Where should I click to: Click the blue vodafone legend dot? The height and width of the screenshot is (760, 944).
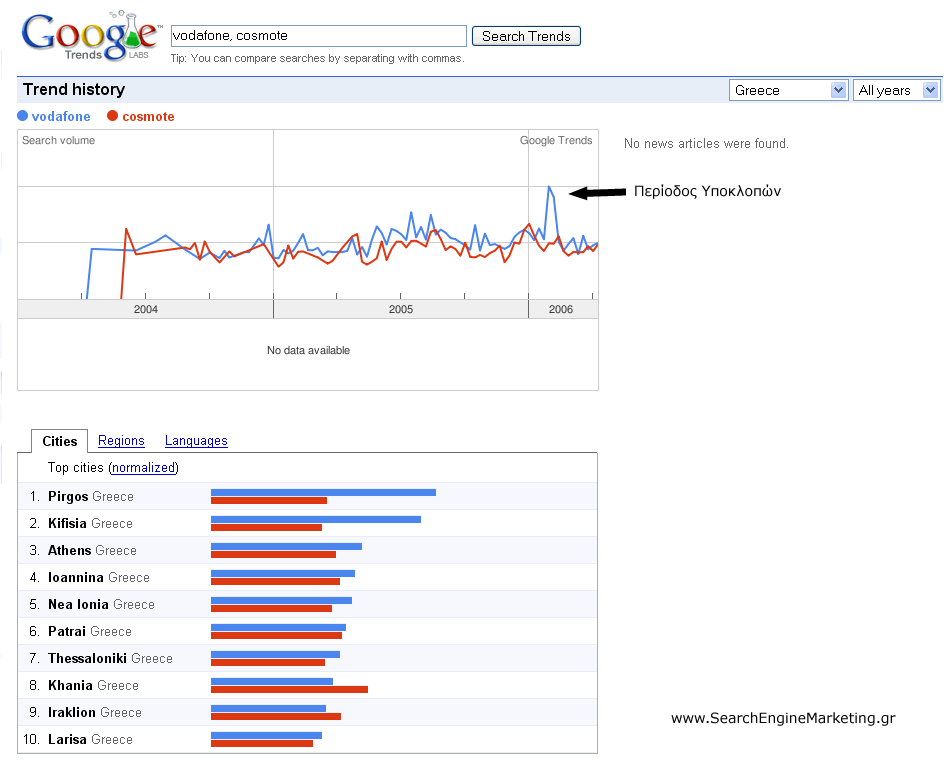click(x=23, y=116)
